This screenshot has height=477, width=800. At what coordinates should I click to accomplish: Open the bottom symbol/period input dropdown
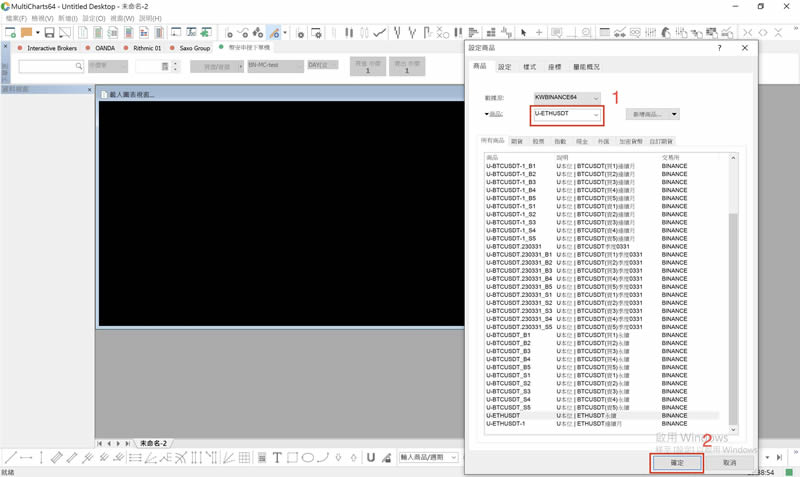(453, 458)
